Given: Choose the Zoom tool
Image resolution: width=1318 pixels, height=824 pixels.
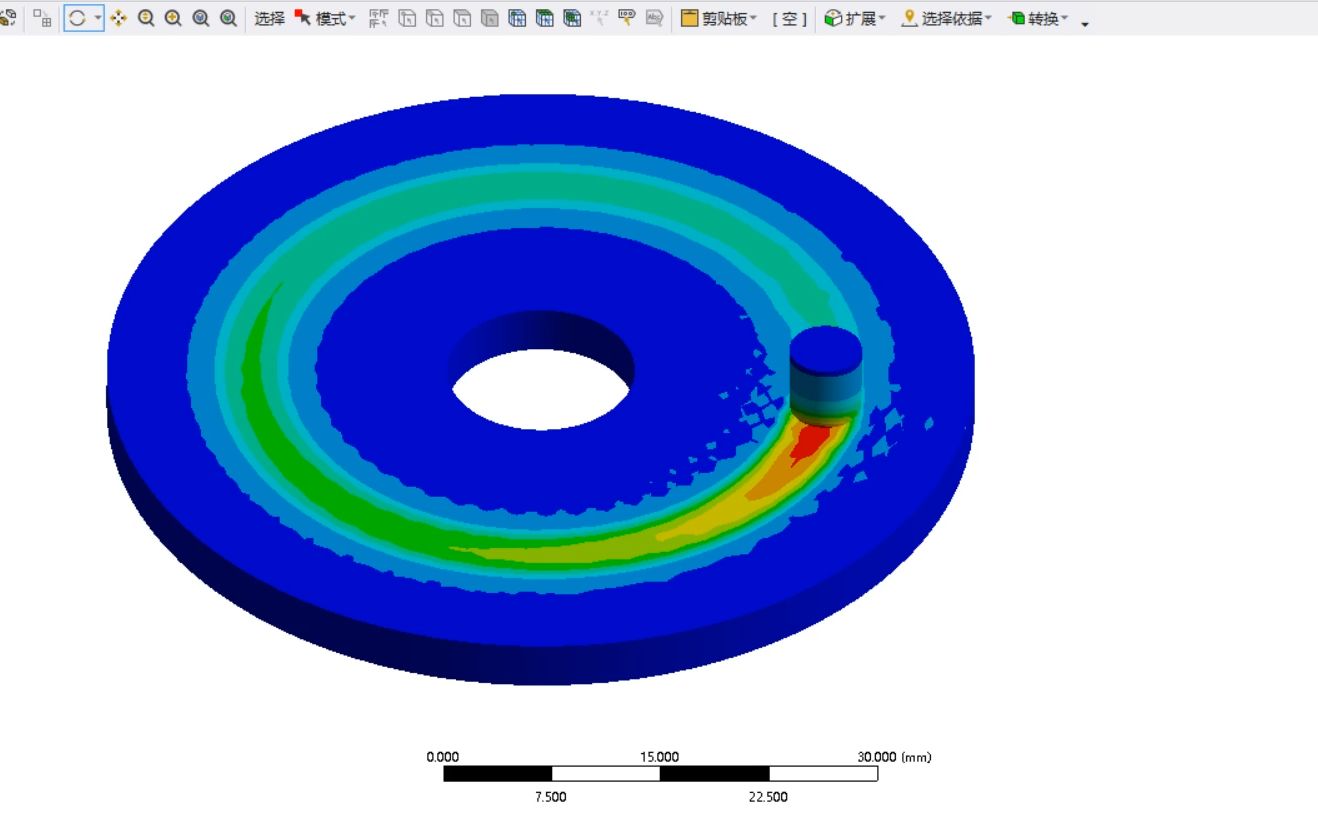Looking at the screenshot, I should point(146,18).
